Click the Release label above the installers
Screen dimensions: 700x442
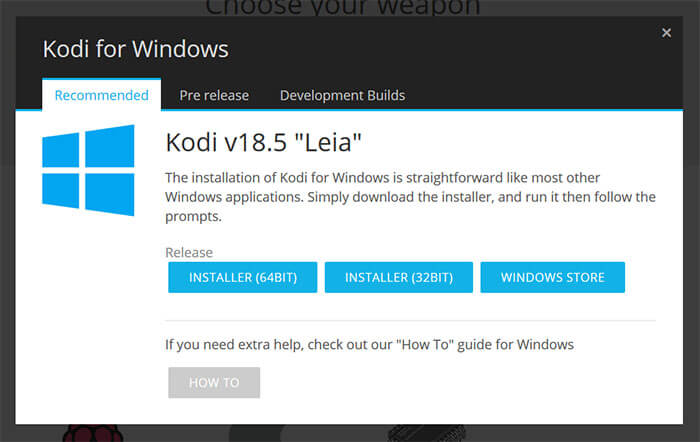189,252
